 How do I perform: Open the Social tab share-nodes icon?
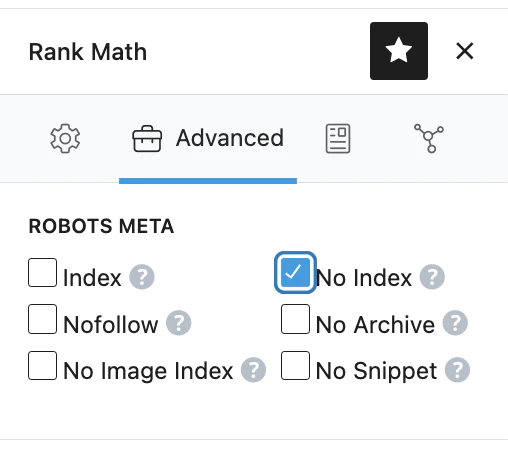pyautogui.click(x=429, y=138)
